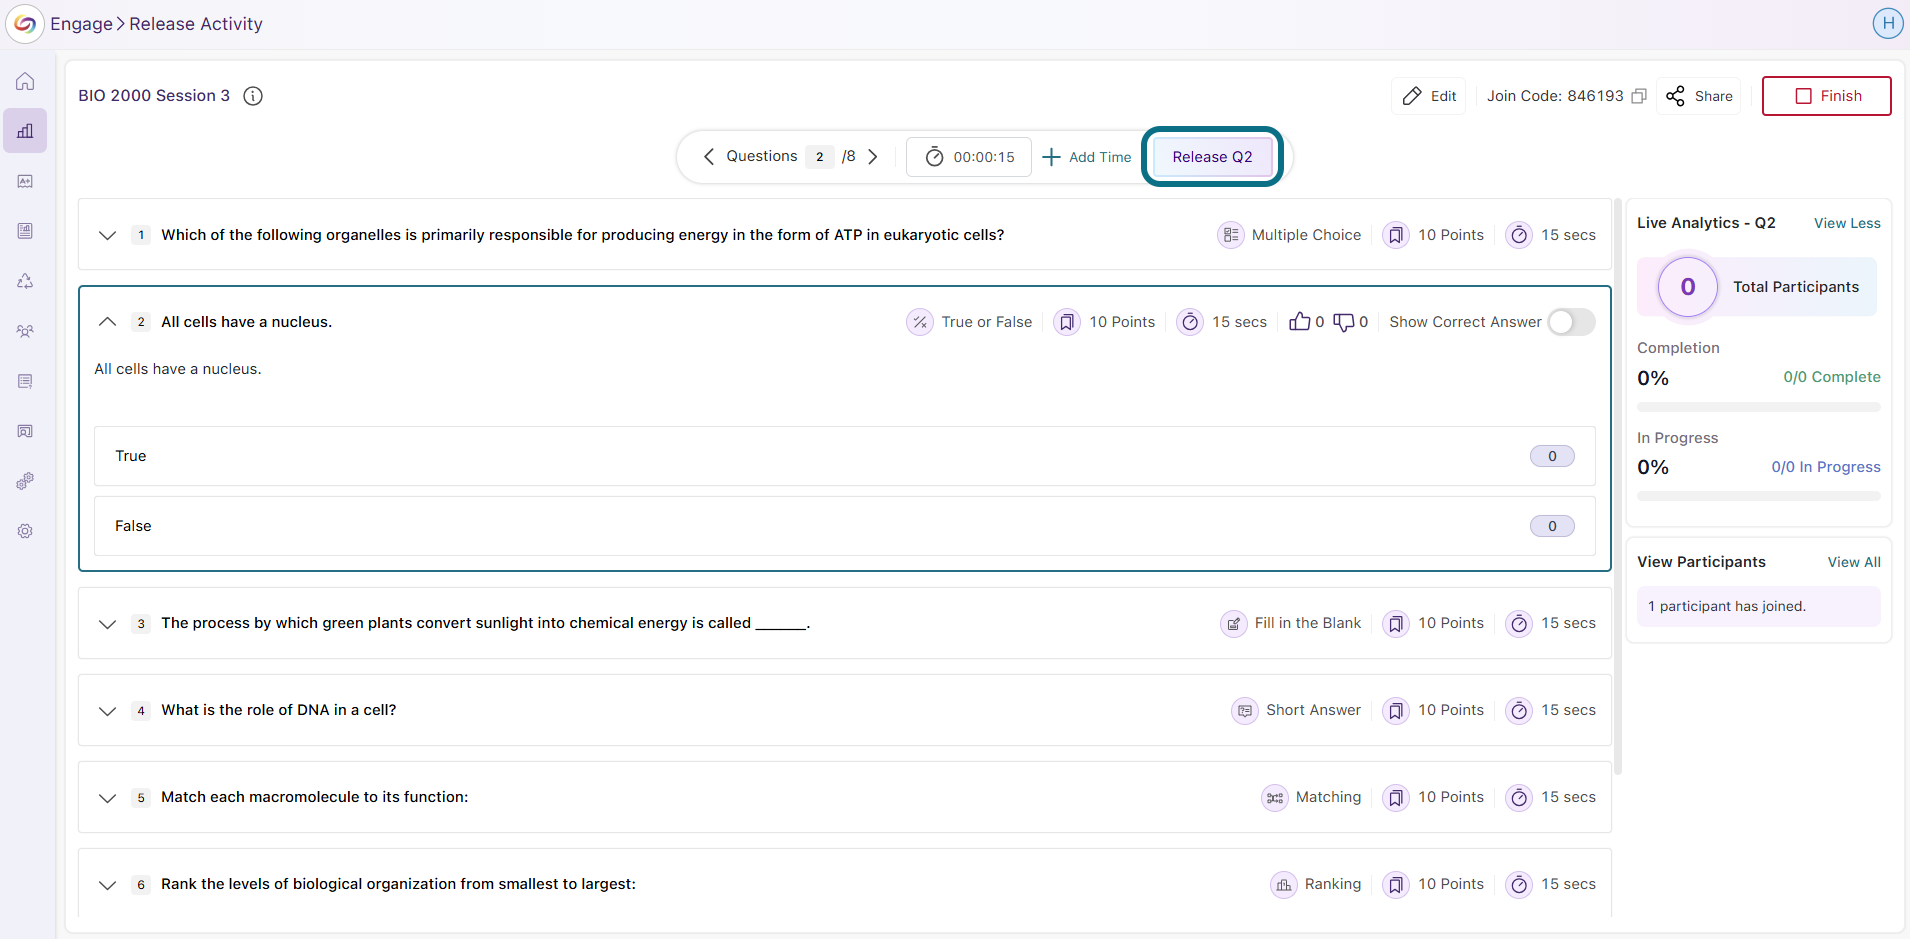Screen dimensions: 1910x939
Task: Click Engage in the breadcrumb
Action: click(81, 24)
